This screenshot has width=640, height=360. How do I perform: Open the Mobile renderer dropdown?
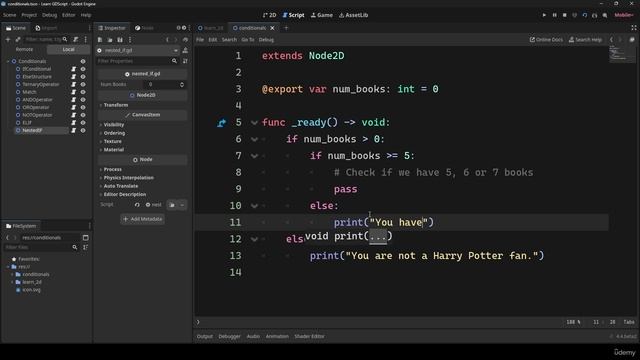pyautogui.click(x=624, y=15)
